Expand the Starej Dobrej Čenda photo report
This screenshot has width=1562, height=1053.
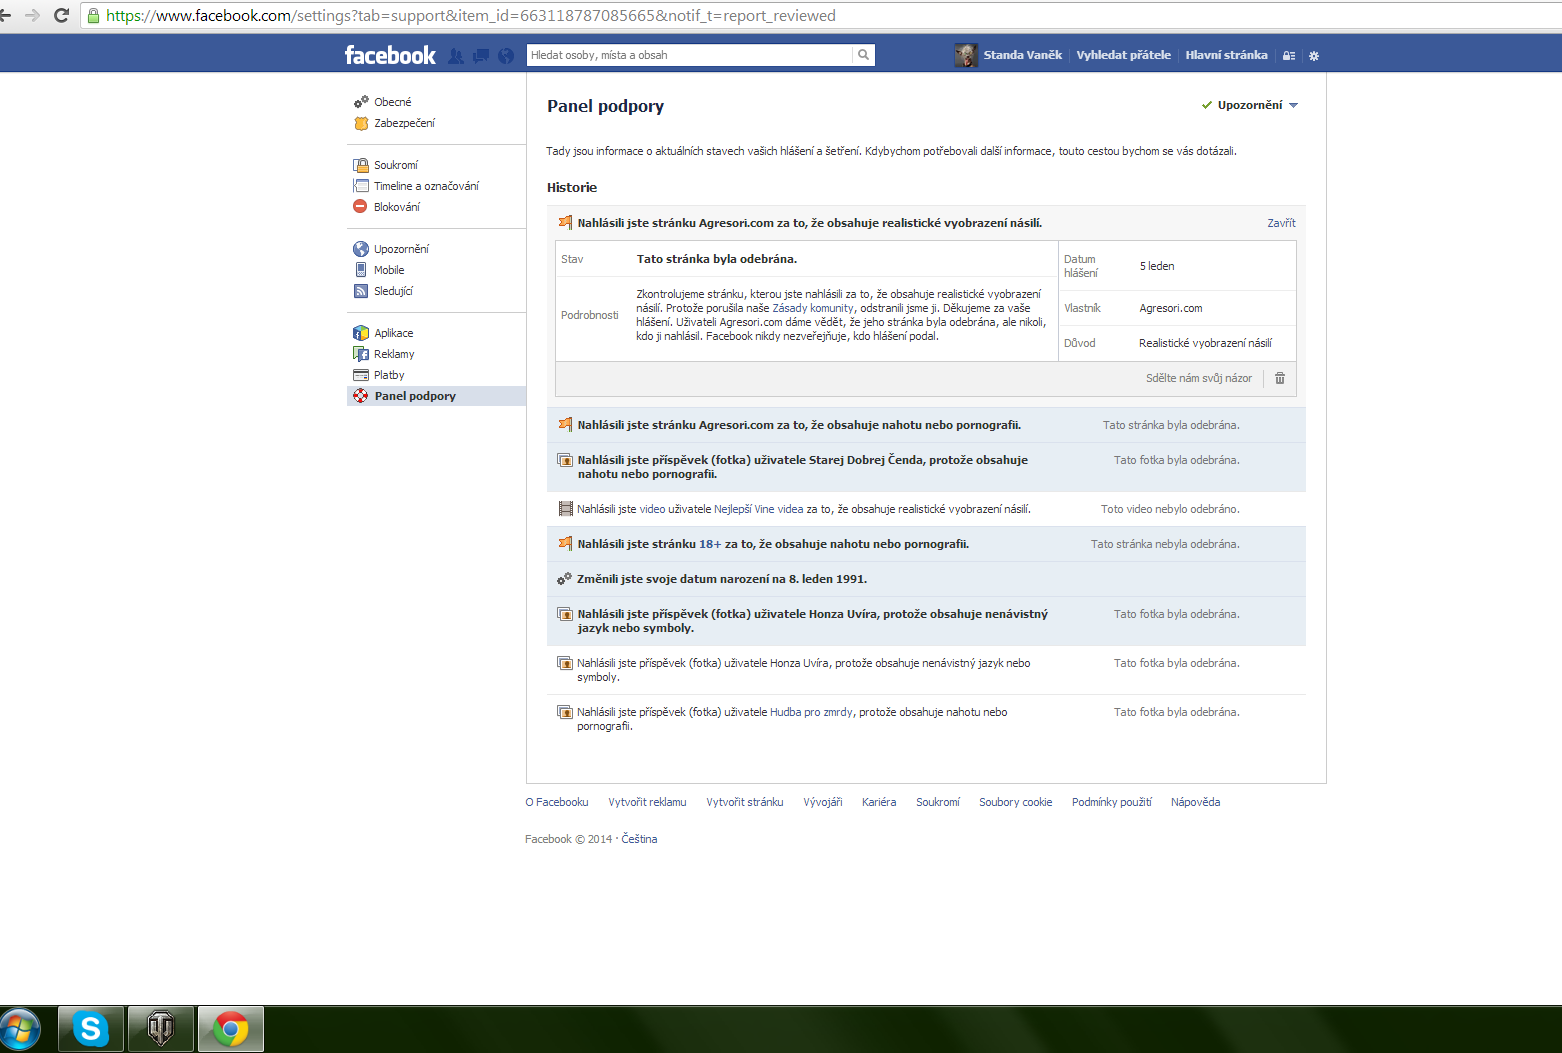click(926, 467)
